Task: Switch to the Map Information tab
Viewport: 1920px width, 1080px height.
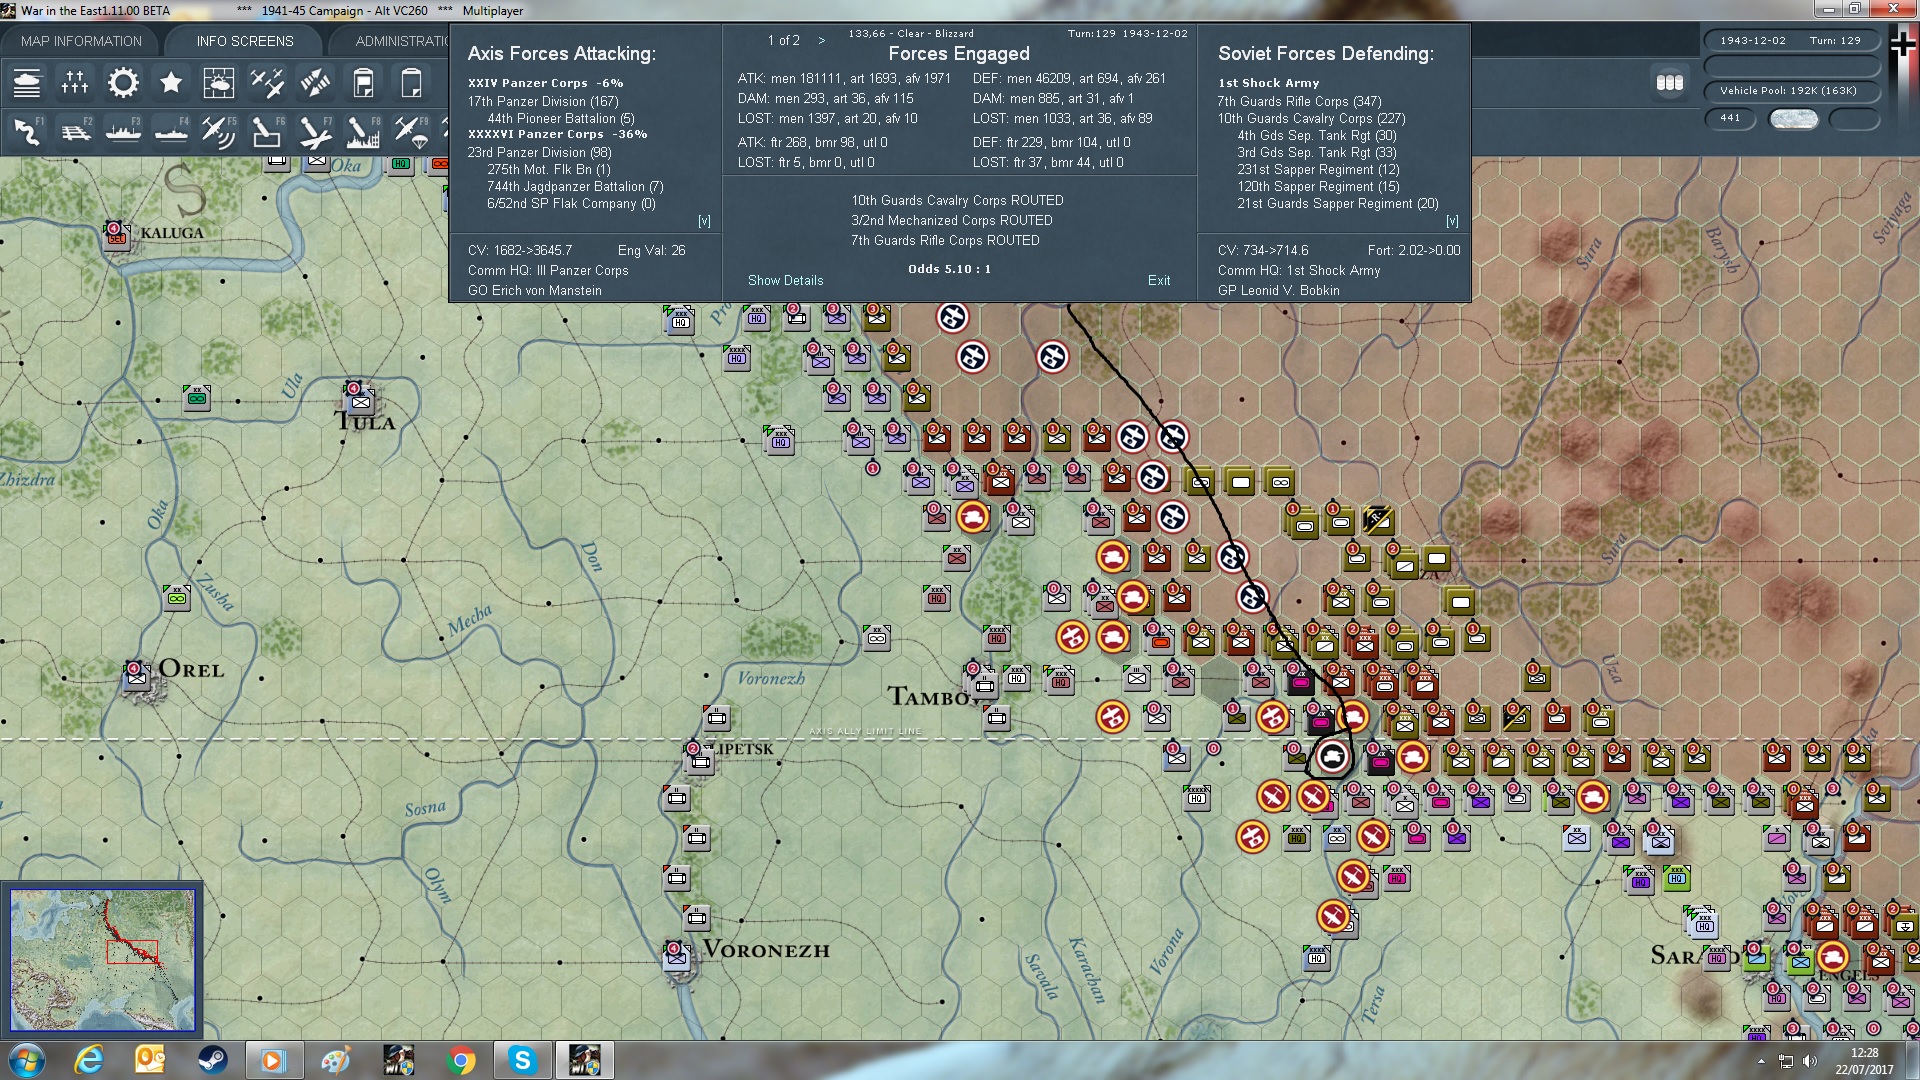Action: tap(81, 41)
